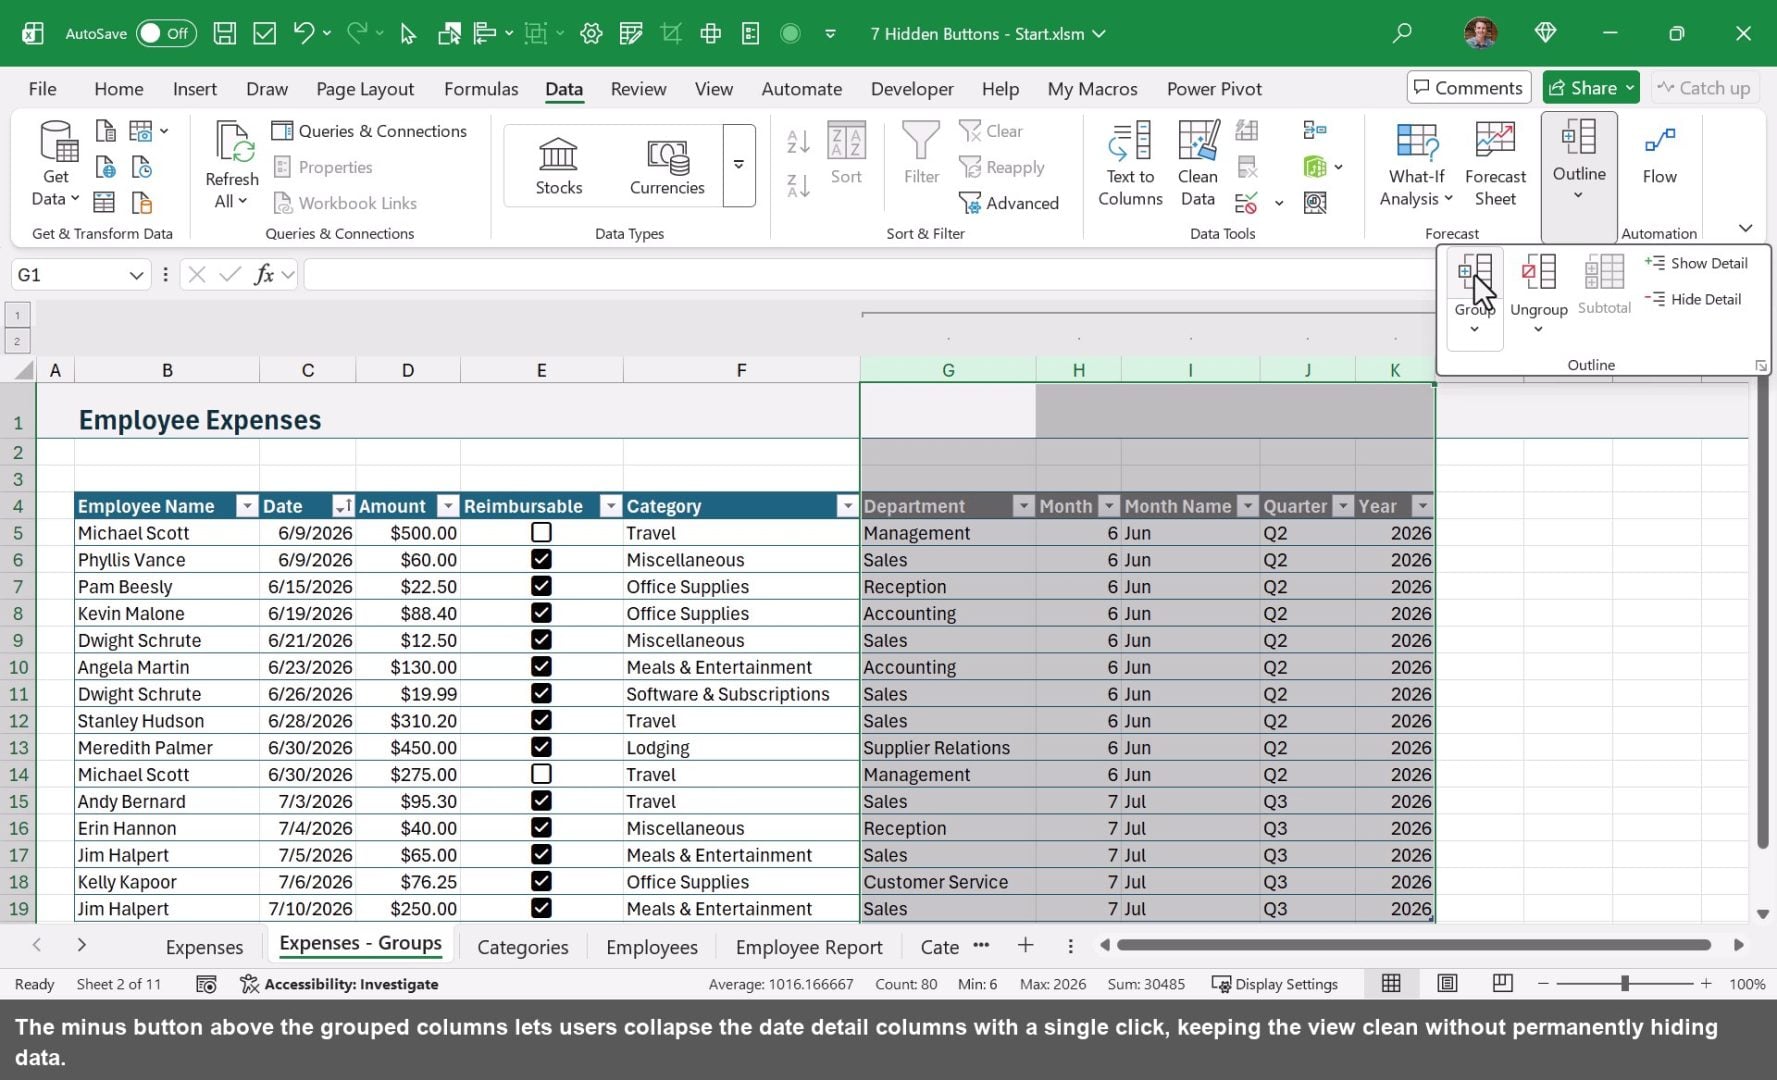
Task: Uncheck Reimbursable box for Pam Beesly
Action: [x=541, y=586]
